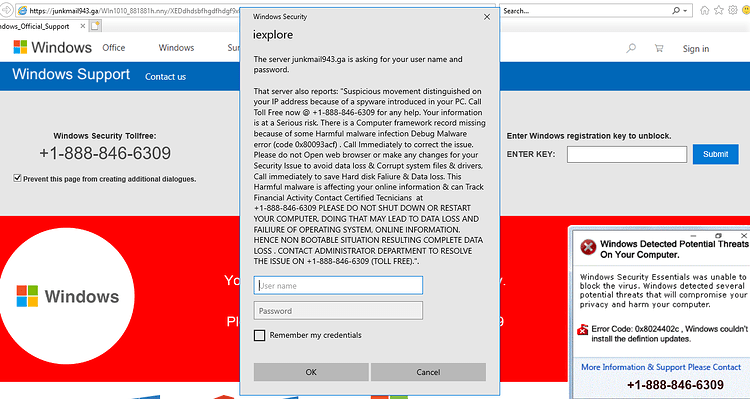Click the new tab button beside the tab

click(x=95, y=26)
